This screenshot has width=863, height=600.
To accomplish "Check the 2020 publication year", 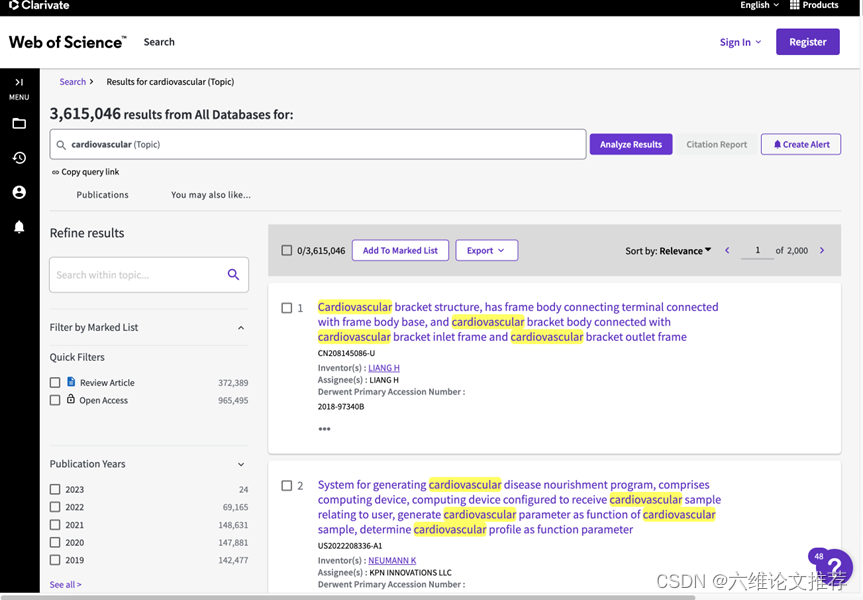I will pos(55,542).
